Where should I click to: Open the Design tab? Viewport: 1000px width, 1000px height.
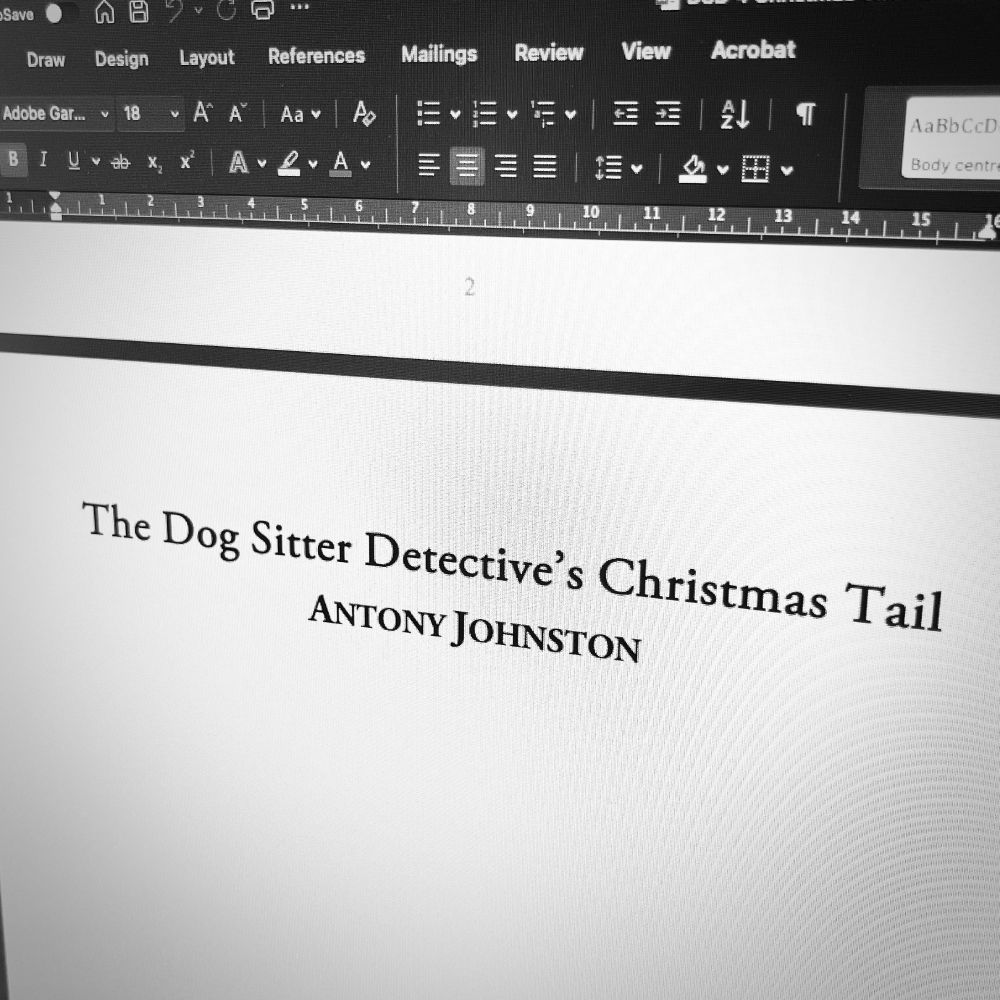[x=121, y=59]
